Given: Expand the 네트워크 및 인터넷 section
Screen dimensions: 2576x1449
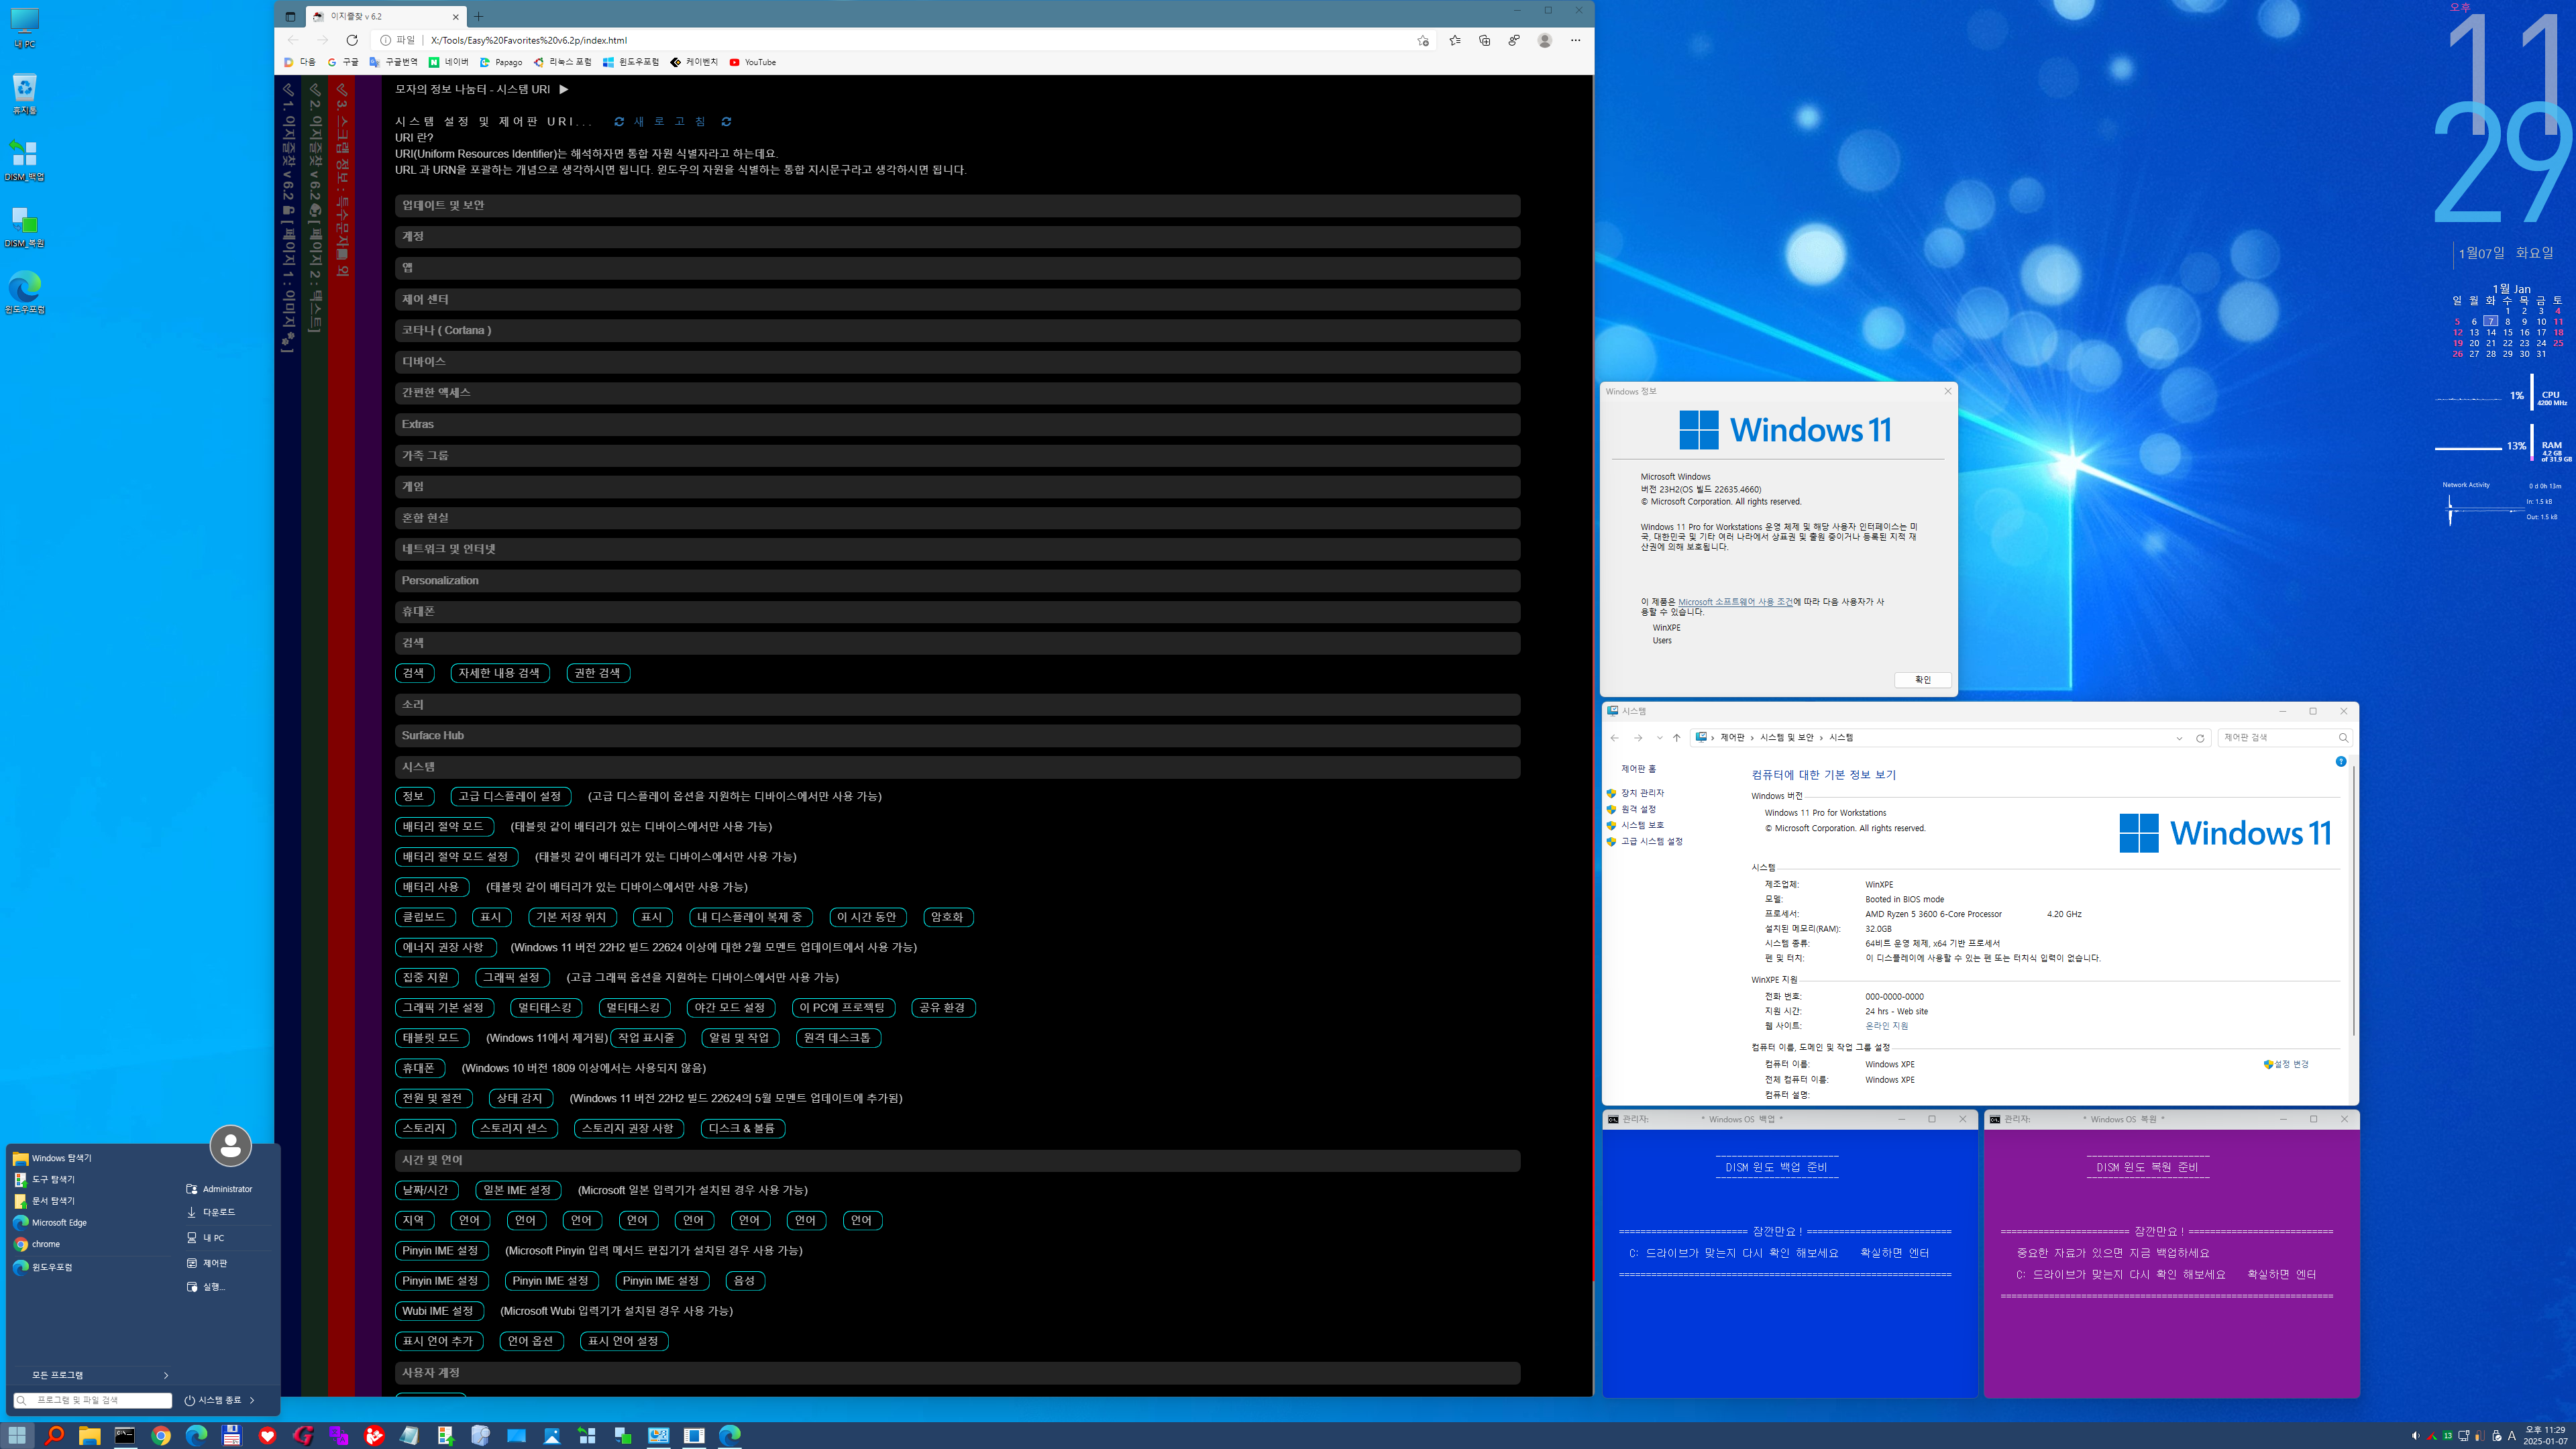Looking at the screenshot, I should (957, 549).
